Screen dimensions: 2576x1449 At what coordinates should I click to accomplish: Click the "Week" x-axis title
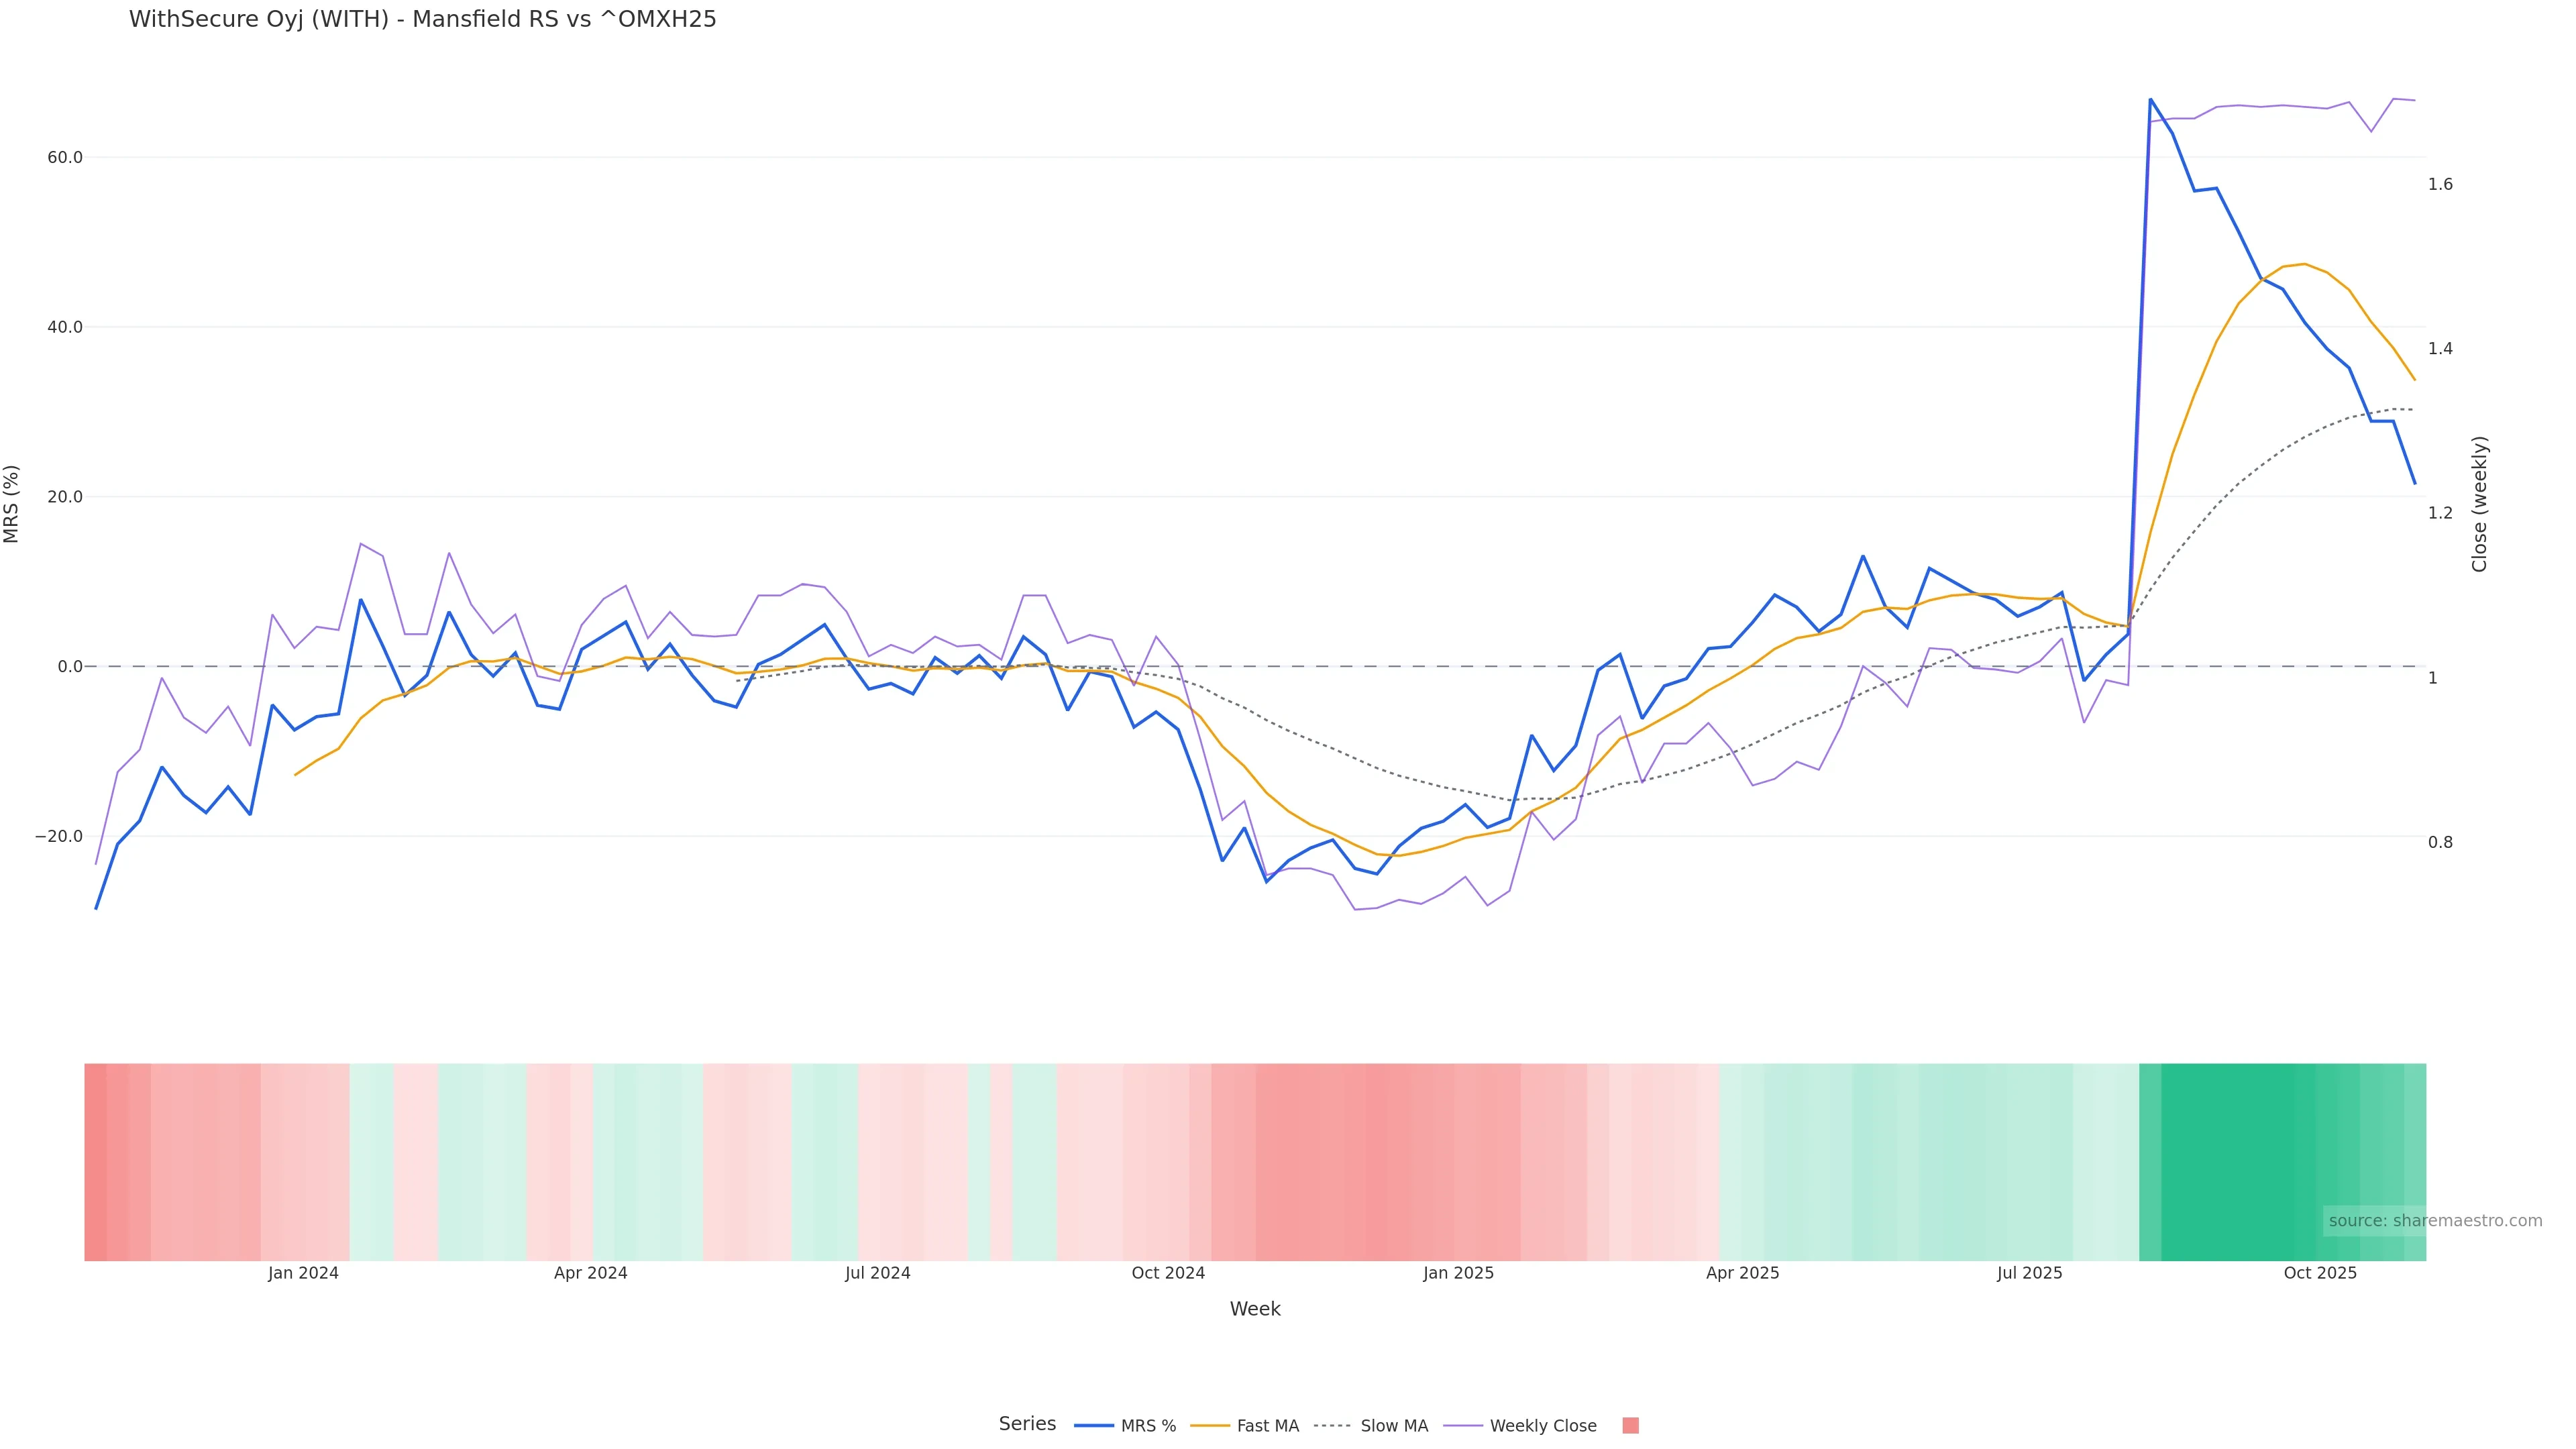[x=1255, y=1309]
